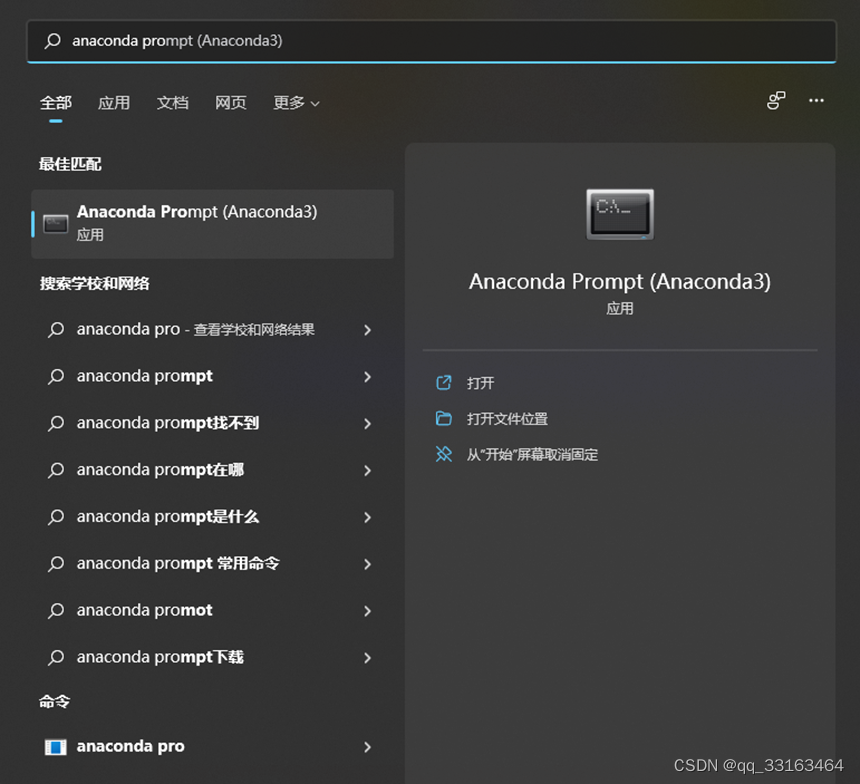Image resolution: width=860 pixels, height=784 pixels.
Task: Click the large console icon in preview pane
Action: point(620,215)
